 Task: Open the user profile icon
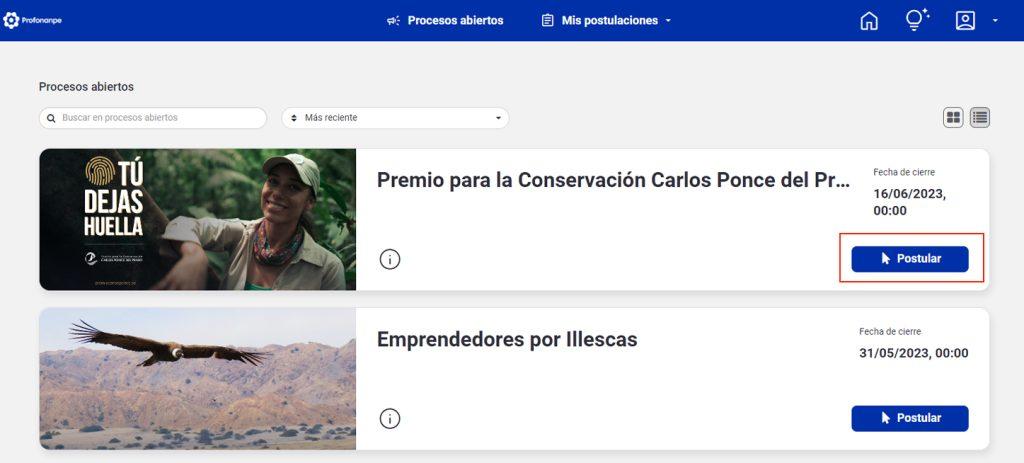click(965, 20)
